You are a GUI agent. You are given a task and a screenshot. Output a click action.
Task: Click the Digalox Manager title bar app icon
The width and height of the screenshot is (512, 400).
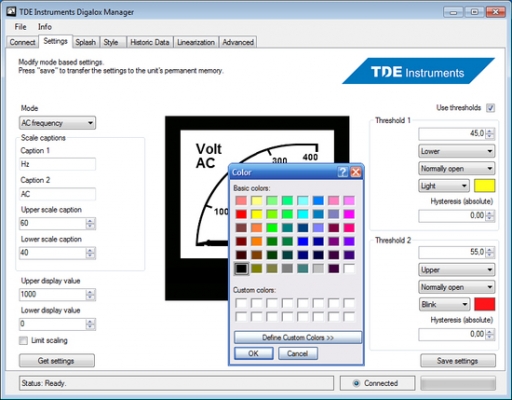[x=11, y=12]
